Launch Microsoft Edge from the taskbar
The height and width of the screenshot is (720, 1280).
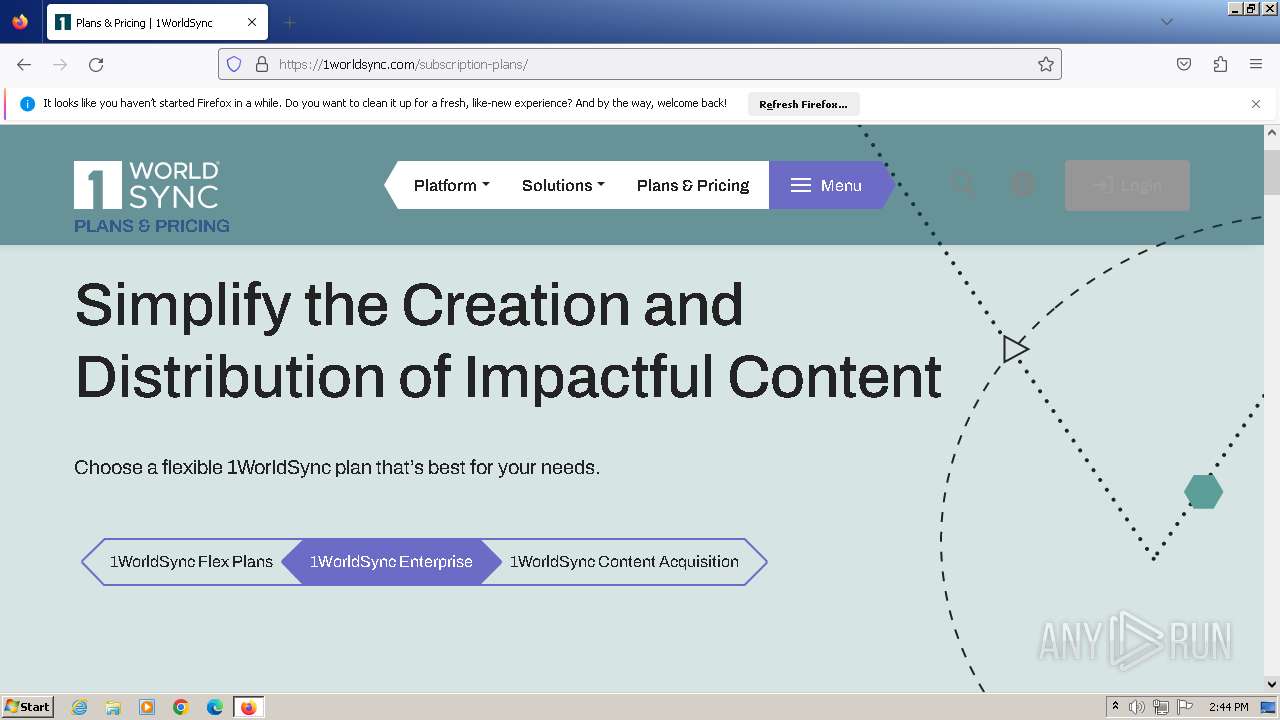[215, 707]
